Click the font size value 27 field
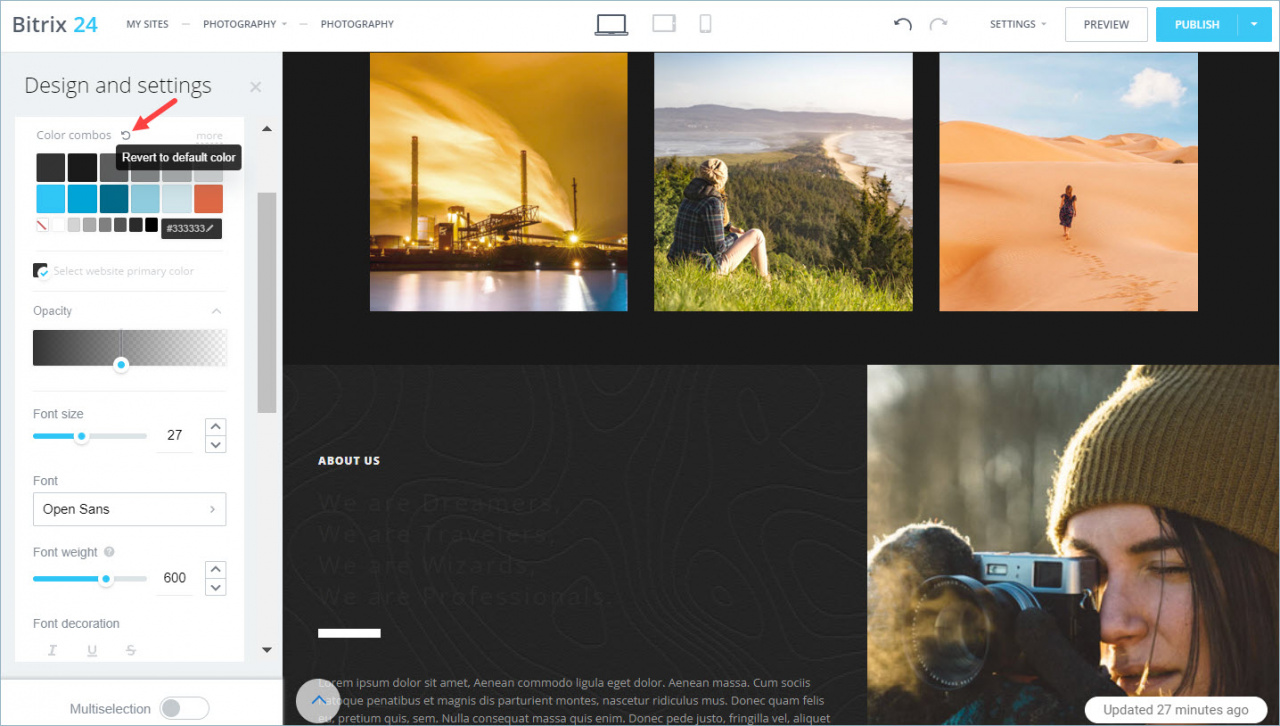The image size is (1280, 726). click(x=175, y=435)
